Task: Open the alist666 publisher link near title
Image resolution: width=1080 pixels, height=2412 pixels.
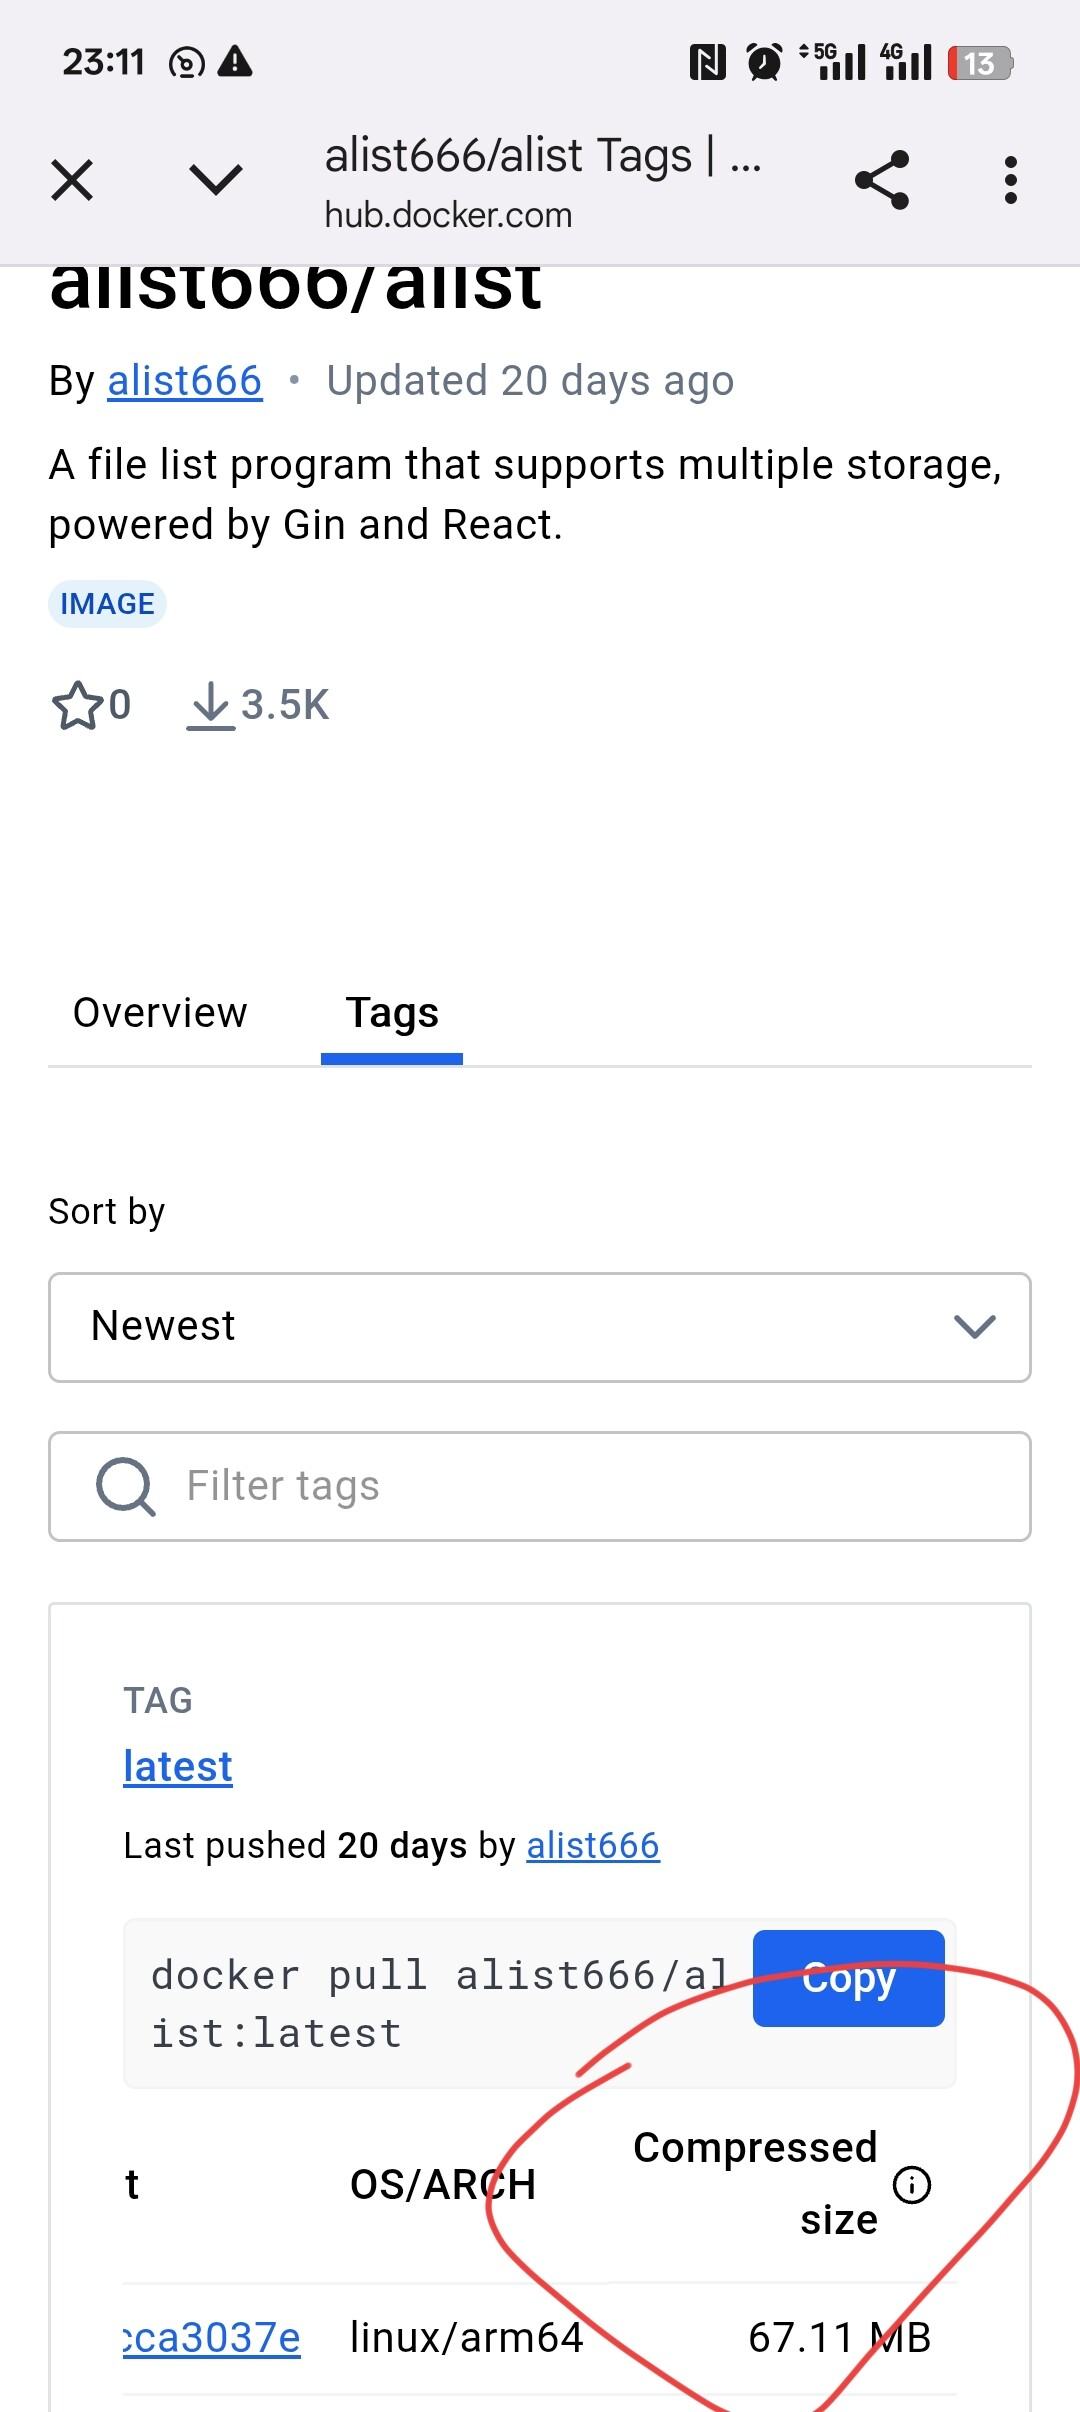Action: [185, 381]
